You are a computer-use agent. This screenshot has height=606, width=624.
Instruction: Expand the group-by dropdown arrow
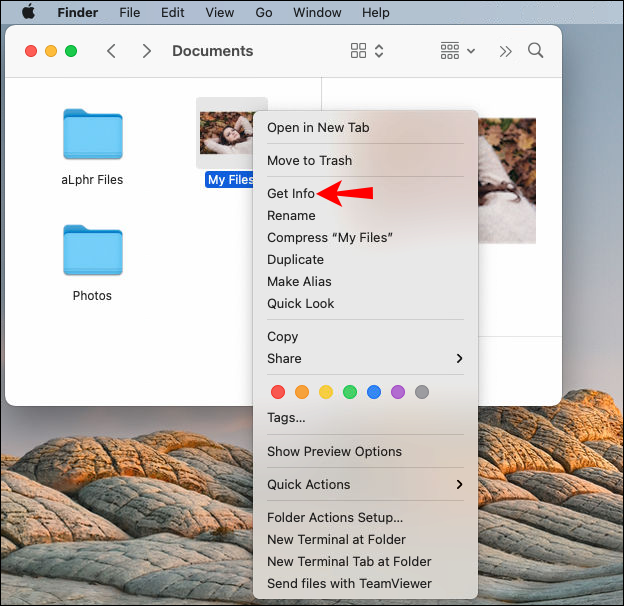pos(471,51)
